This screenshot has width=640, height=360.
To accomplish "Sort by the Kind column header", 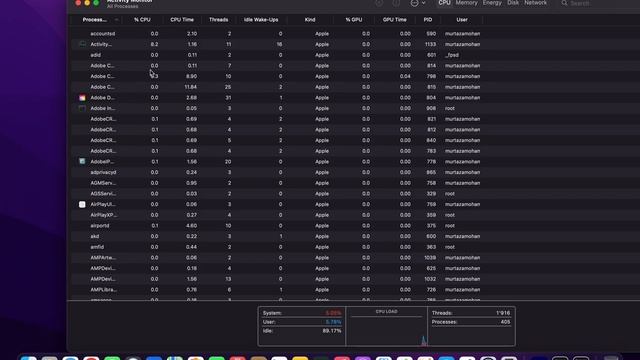I will (x=310, y=20).
